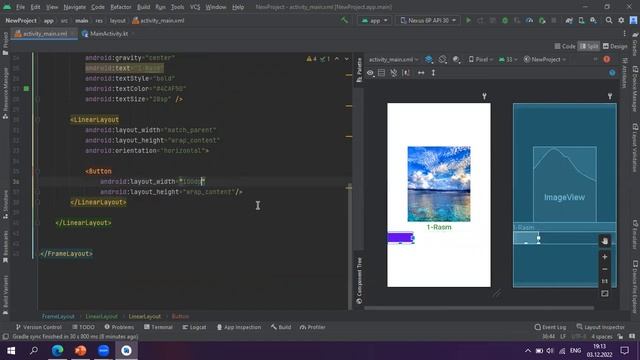Click the Button breadcrumb at editor bottom
Image resolution: width=640 pixels, height=360 pixels.
[x=180, y=316]
